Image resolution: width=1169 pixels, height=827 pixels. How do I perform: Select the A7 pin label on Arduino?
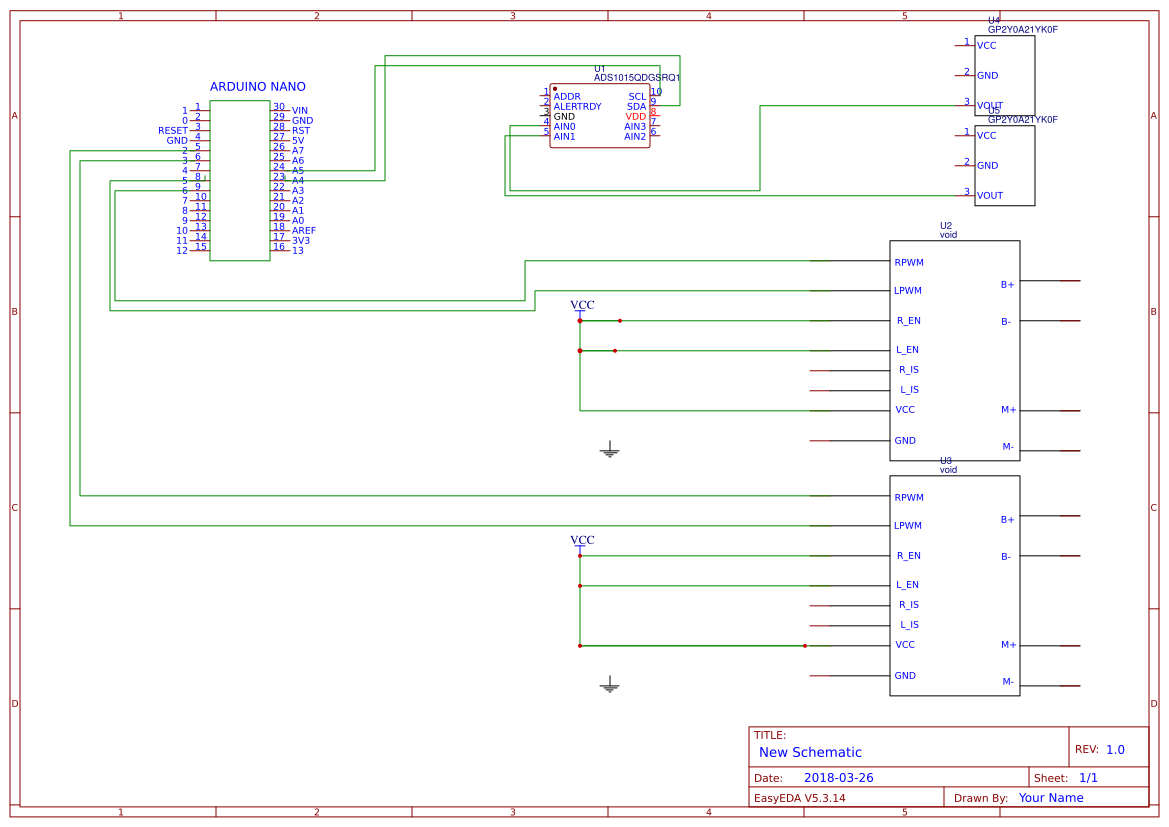tap(298, 151)
